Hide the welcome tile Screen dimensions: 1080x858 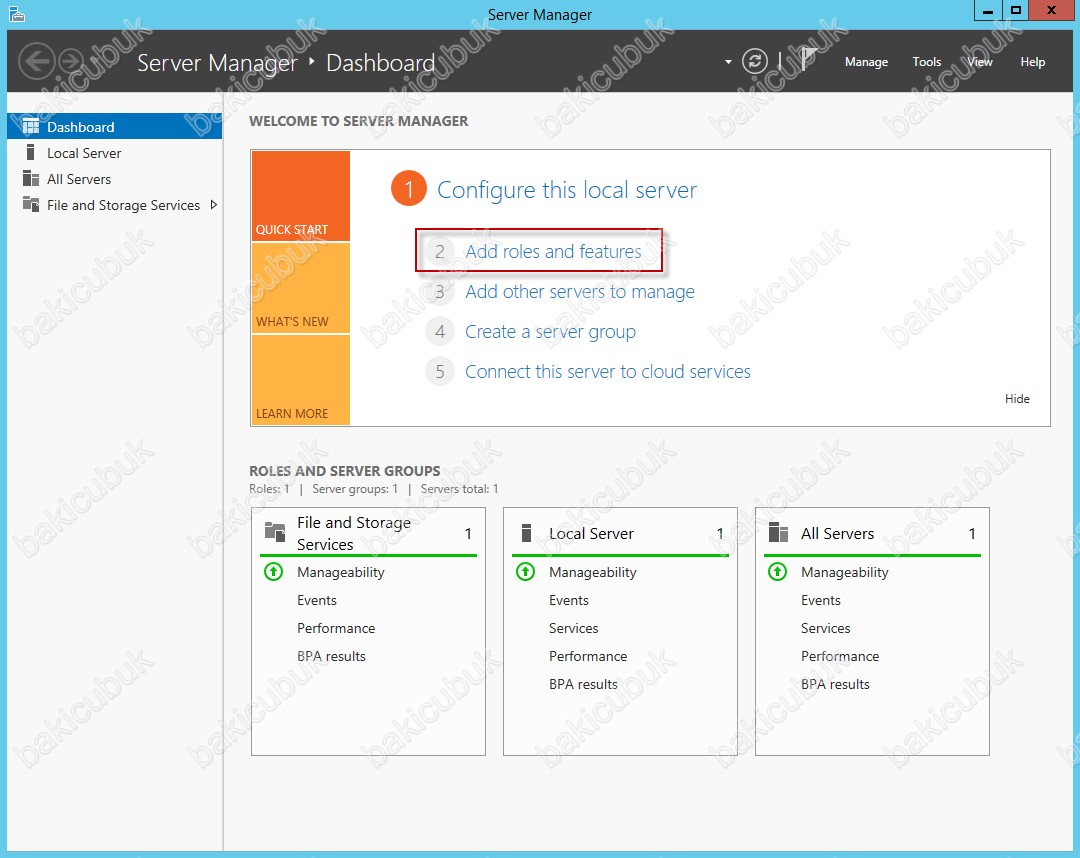click(x=1017, y=399)
